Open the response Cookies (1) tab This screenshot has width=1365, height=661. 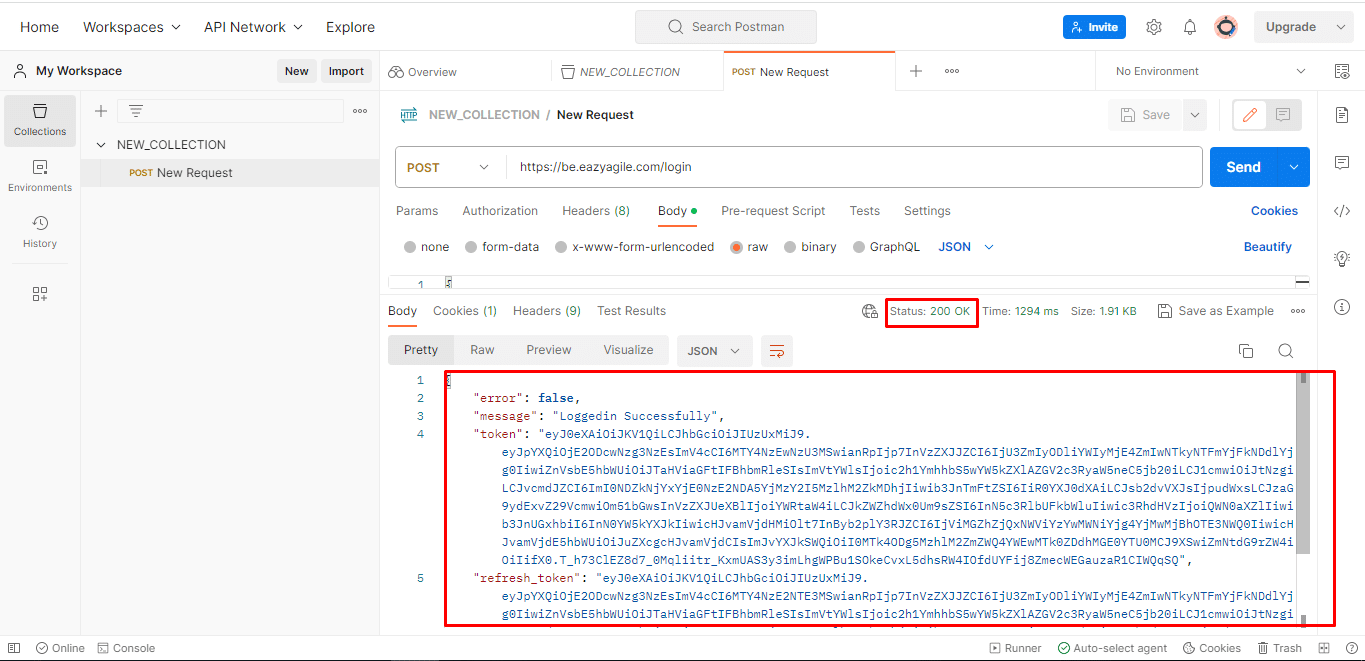(465, 311)
